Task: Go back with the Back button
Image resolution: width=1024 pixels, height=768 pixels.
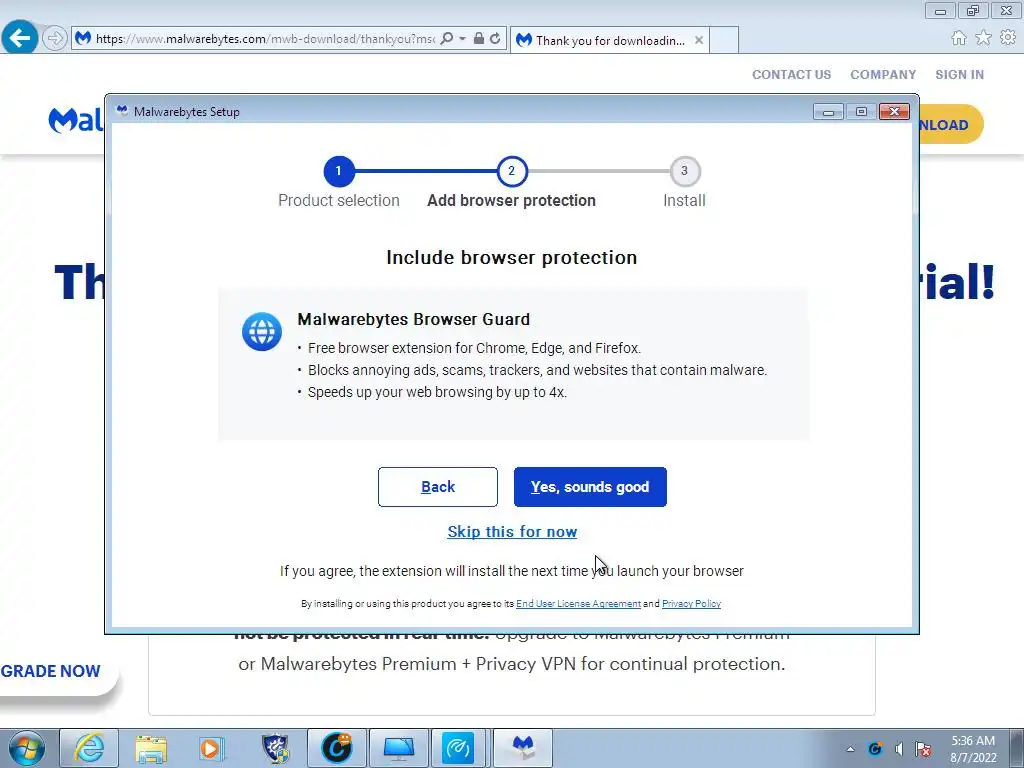Action: pyautogui.click(x=438, y=487)
